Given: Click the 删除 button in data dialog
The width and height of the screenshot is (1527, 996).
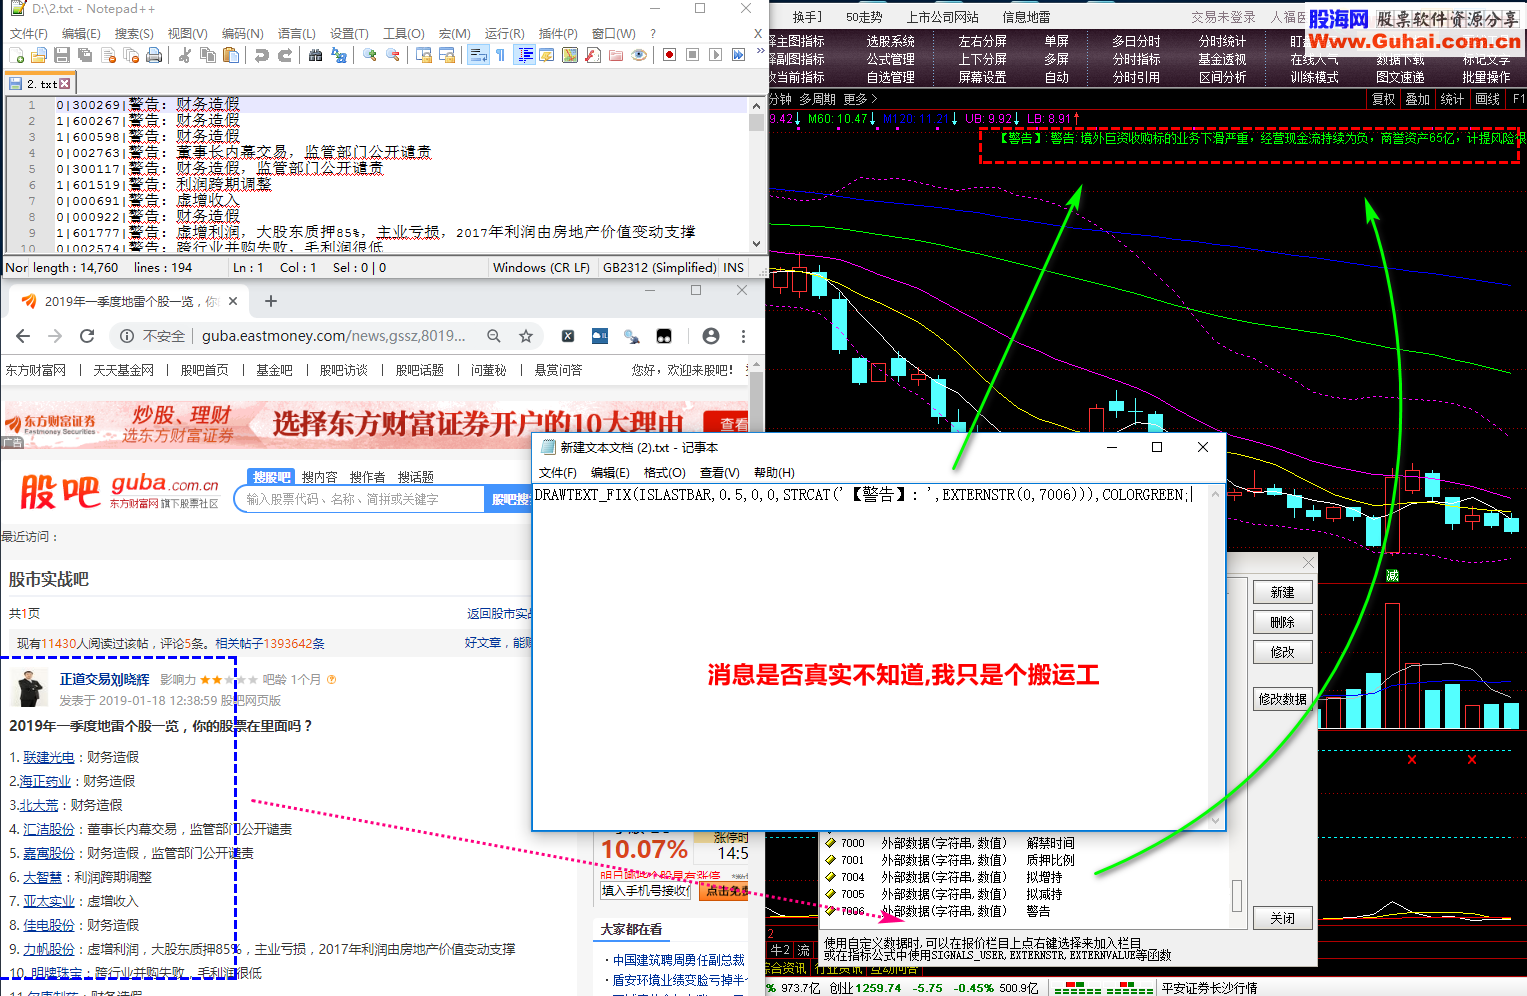Looking at the screenshot, I should click(x=1283, y=622).
